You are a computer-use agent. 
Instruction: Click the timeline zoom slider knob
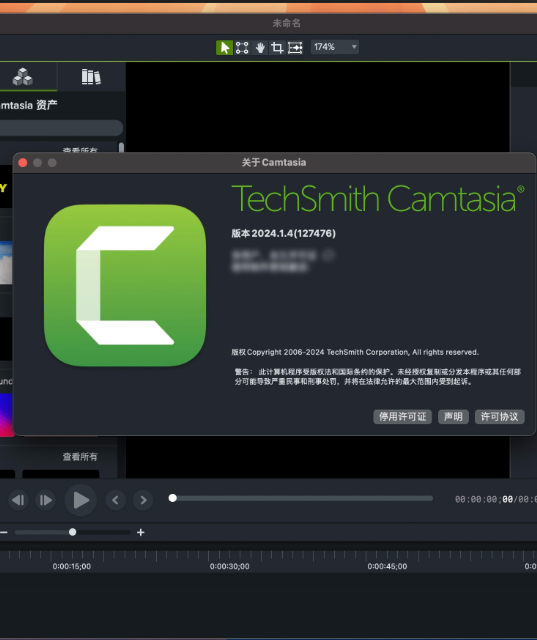[73, 532]
